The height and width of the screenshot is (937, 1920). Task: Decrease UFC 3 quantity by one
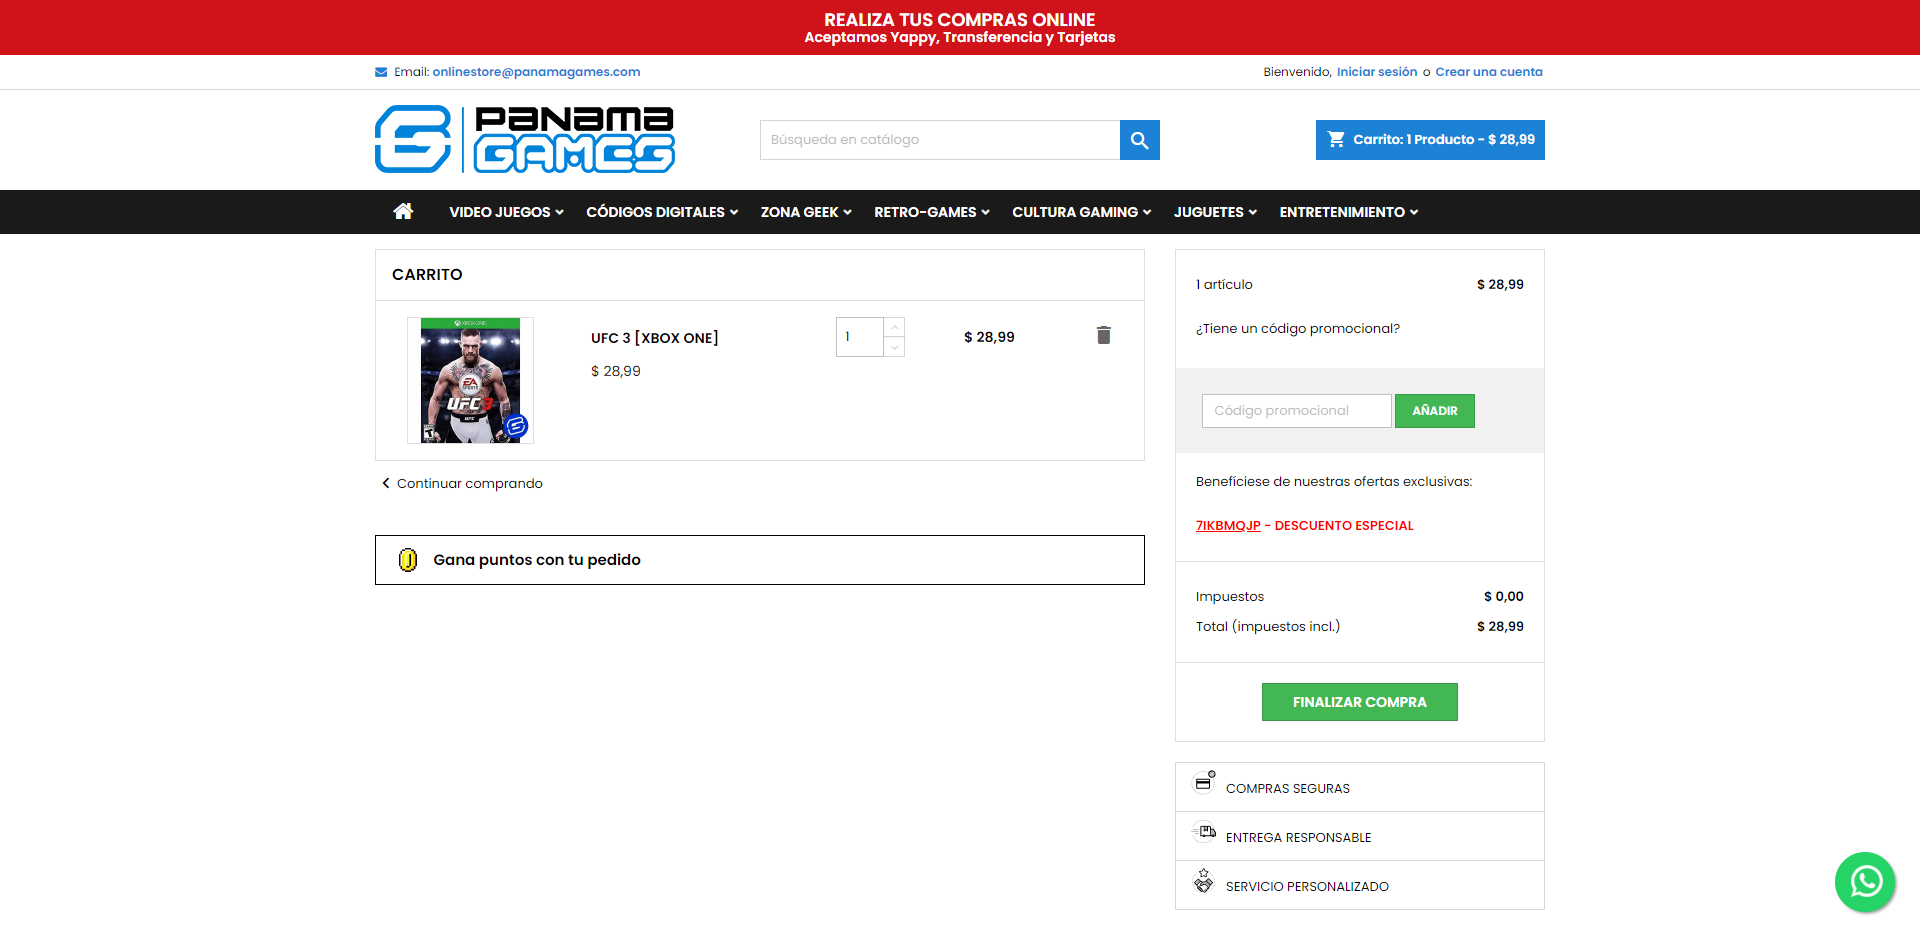(x=895, y=347)
